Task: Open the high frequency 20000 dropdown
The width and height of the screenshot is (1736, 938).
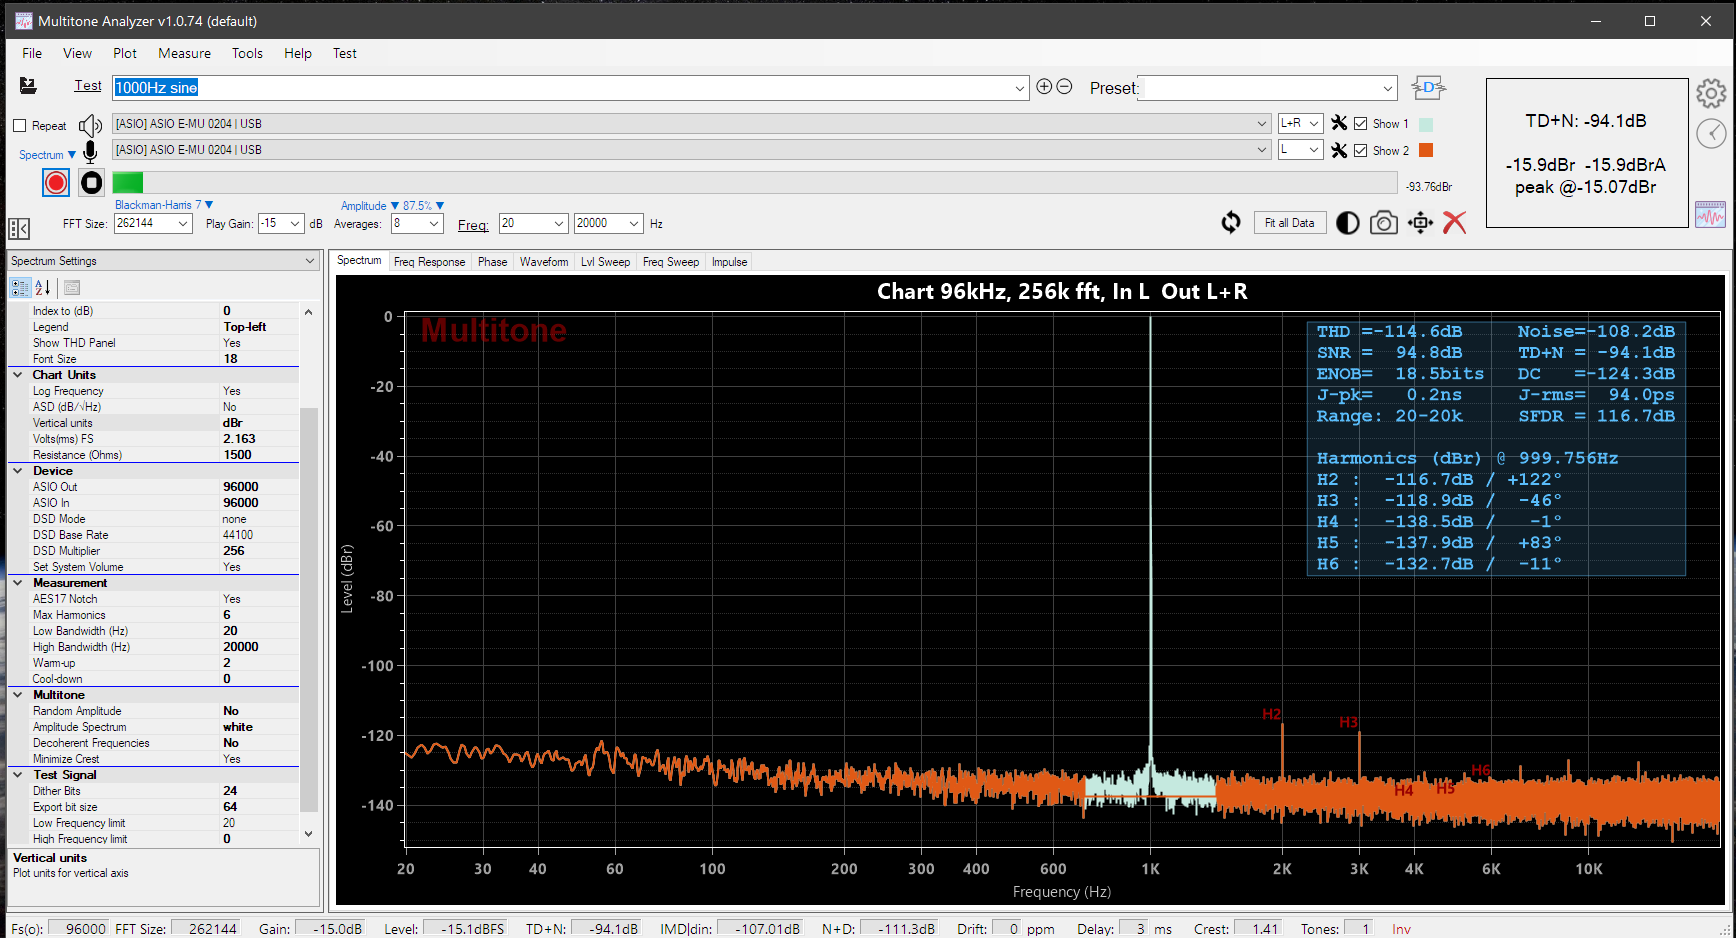Action: (635, 223)
